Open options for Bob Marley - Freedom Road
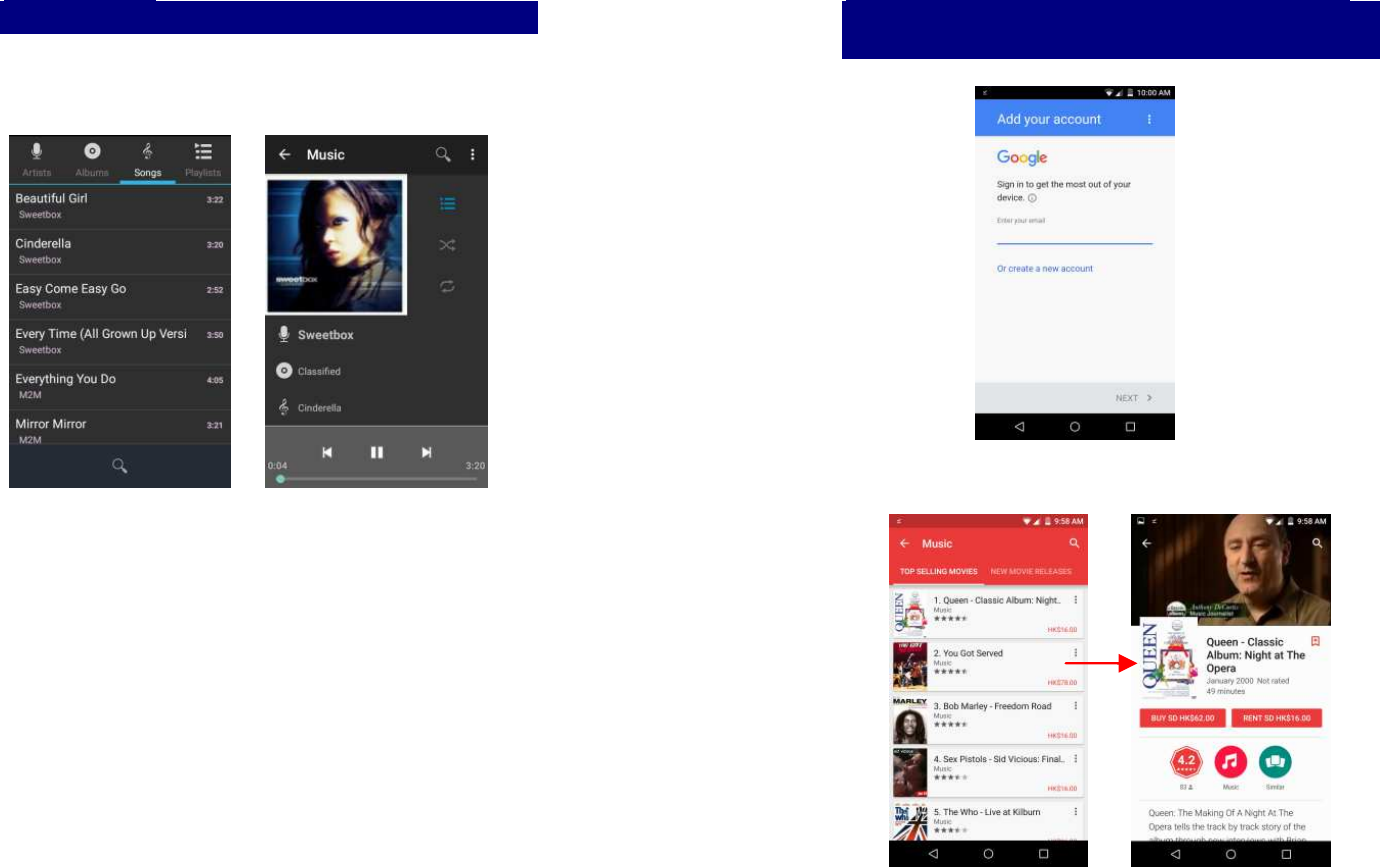The width and height of the screenshot is (1380, 867). [x=1075, y=706]
